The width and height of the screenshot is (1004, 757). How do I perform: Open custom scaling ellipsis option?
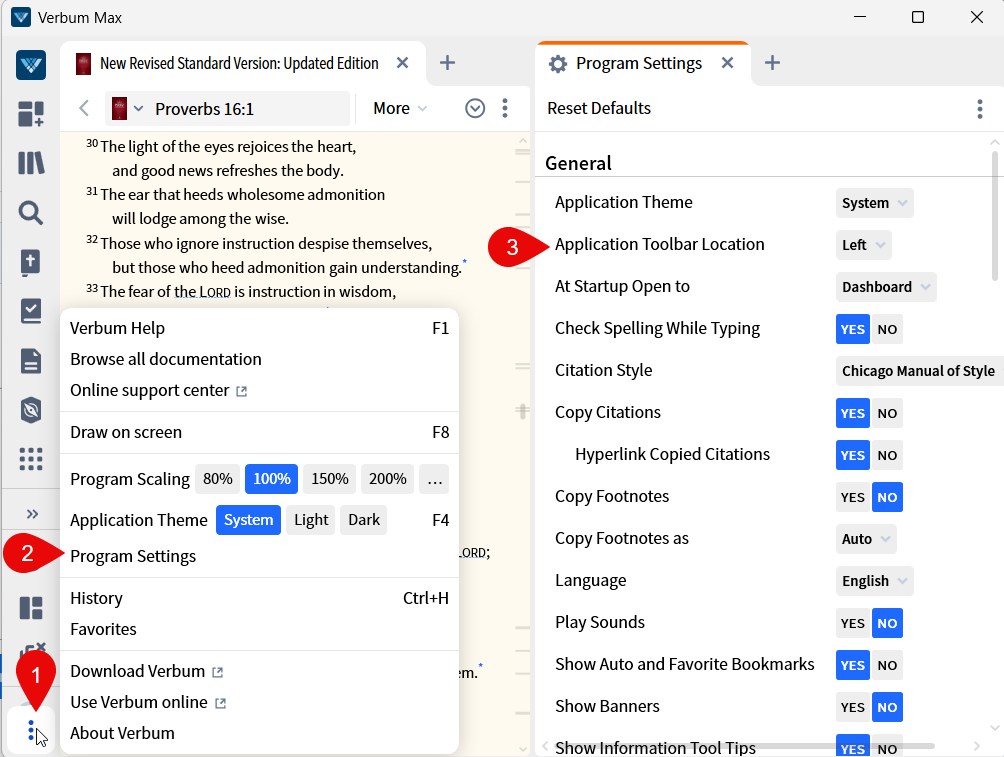point(434,479)
